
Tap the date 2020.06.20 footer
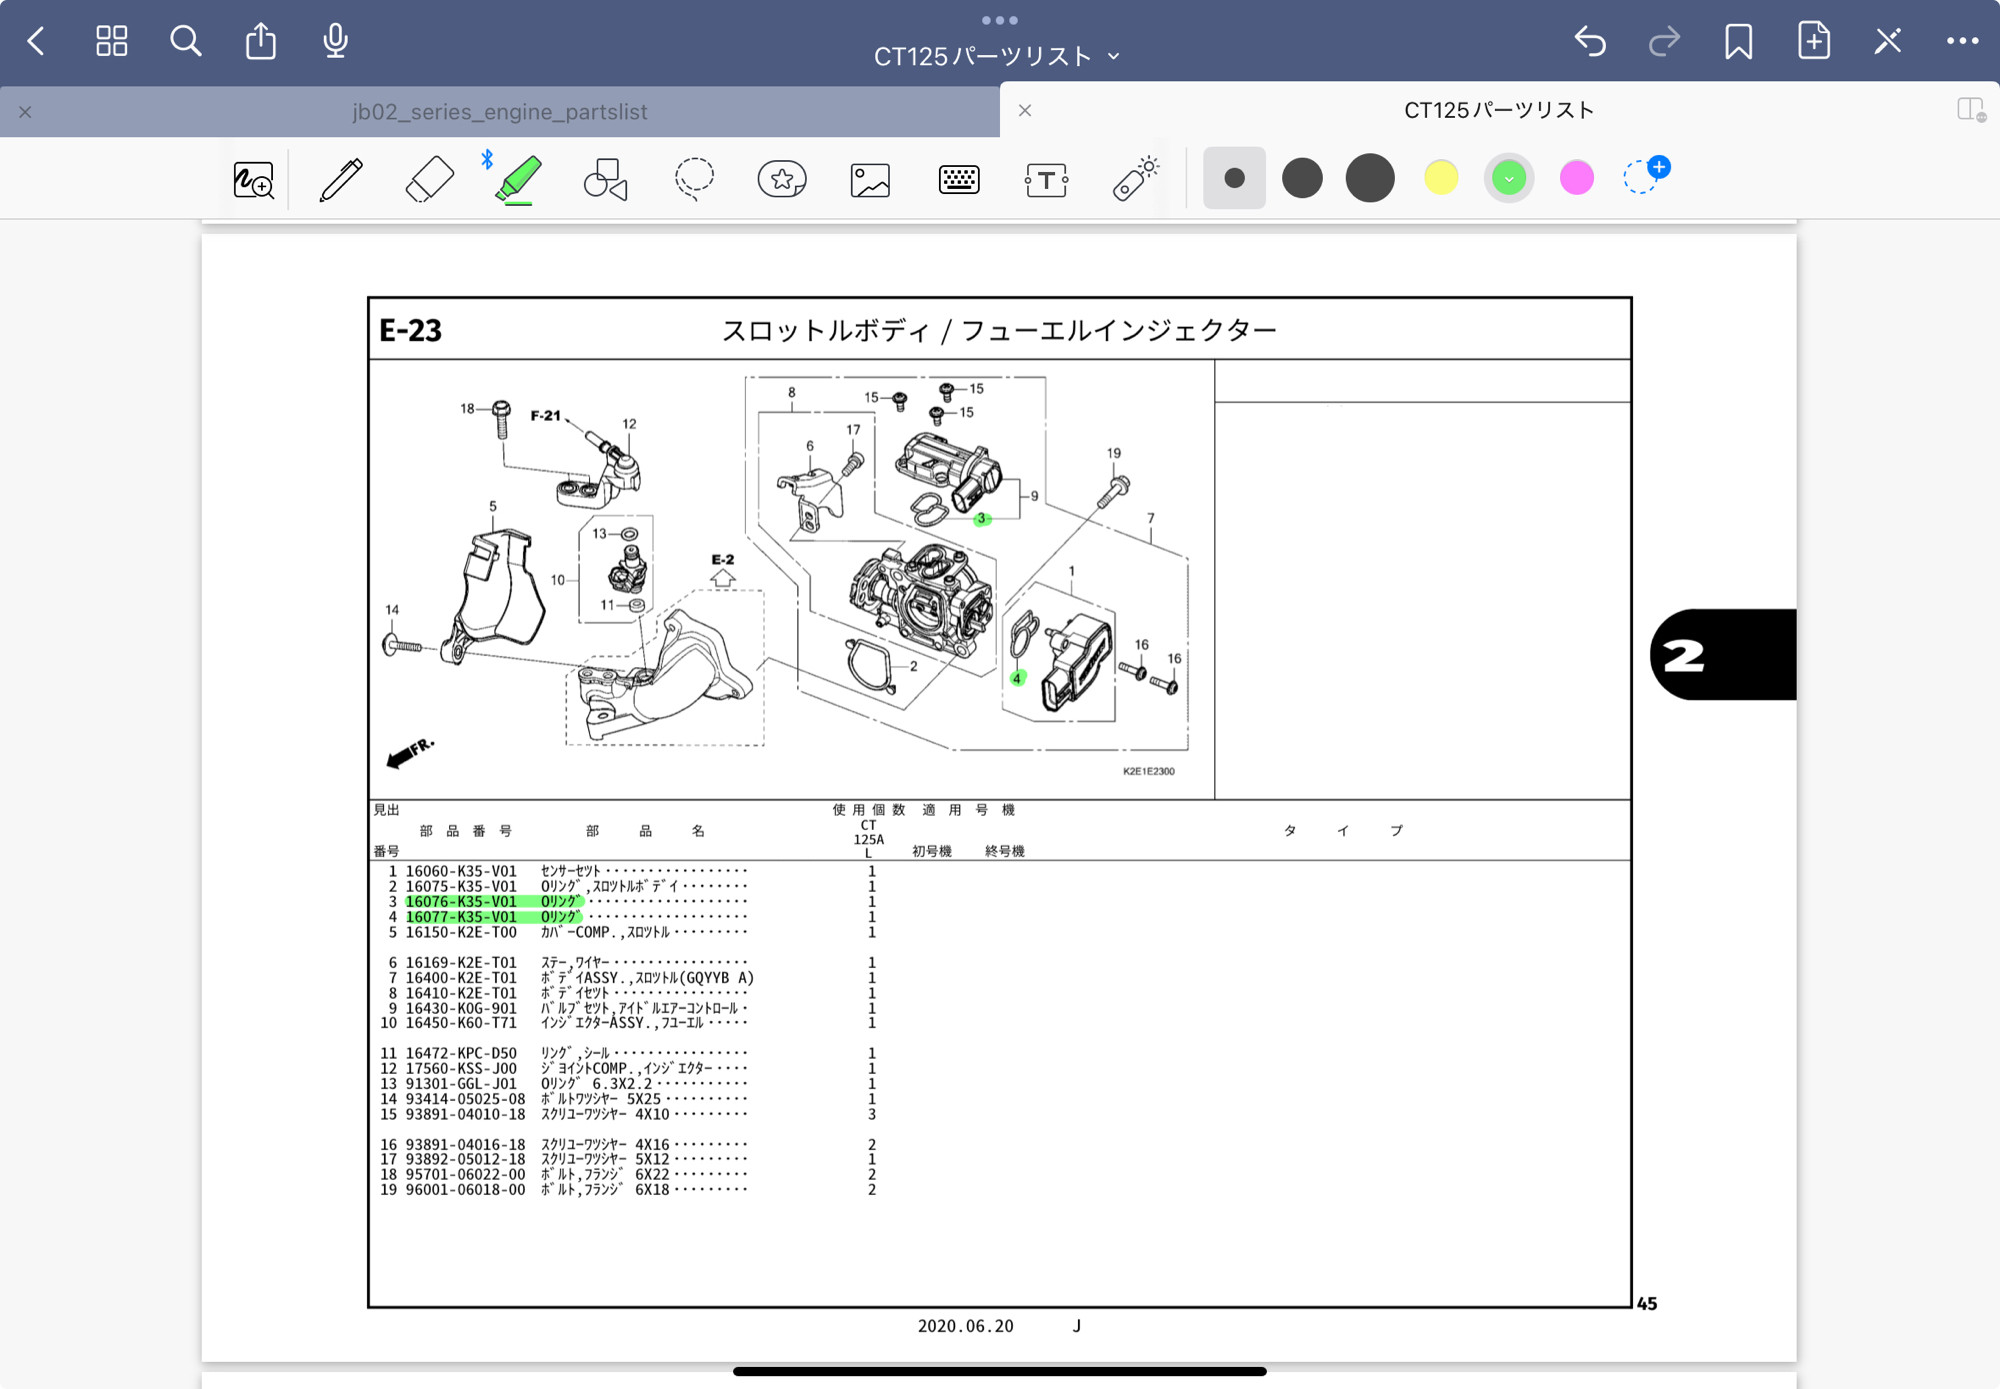(x=966, y=1326)
